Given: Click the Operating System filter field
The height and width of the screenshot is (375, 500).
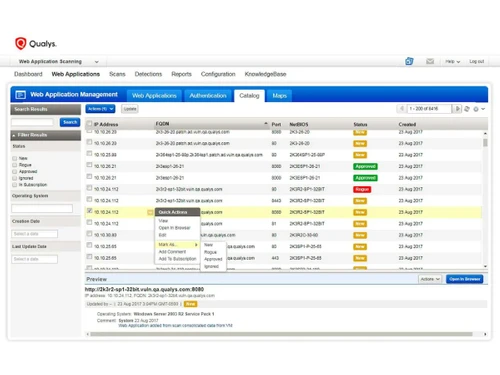Looking at the screenshot, I should 42,209.
